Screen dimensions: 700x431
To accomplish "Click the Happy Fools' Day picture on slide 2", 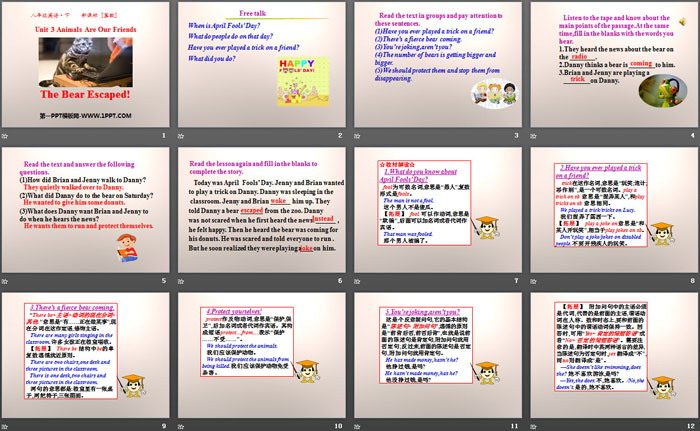I will [x=303, y=81].
